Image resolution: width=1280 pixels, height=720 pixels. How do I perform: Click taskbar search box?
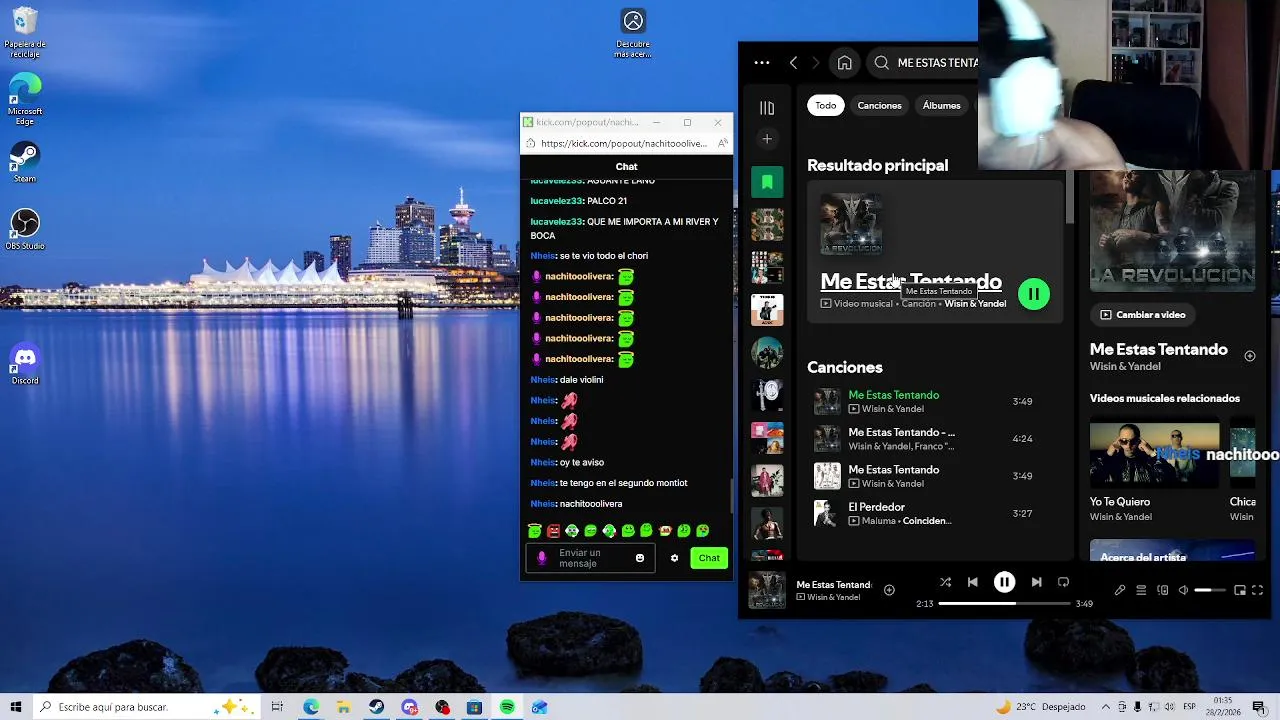(145, 707)
